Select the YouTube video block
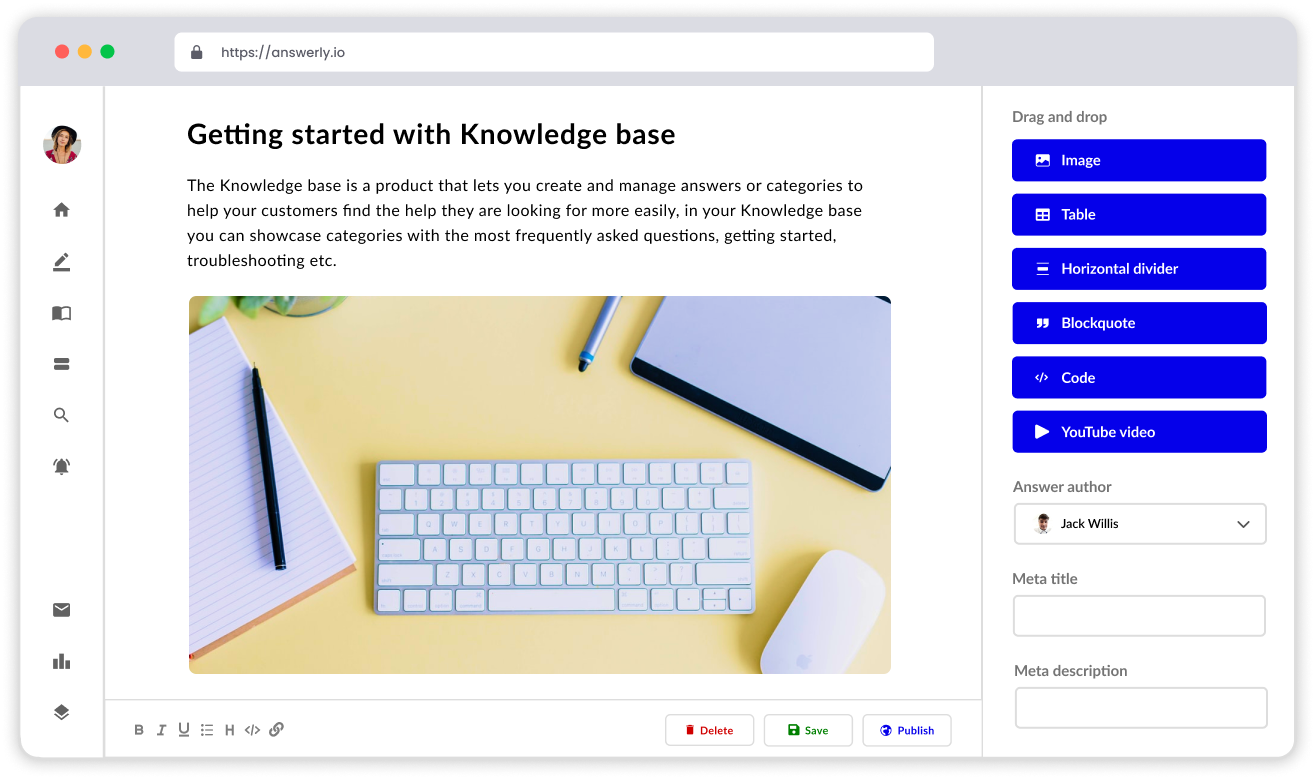Viewport: 1315px width, 779px height. point(1139,432)
